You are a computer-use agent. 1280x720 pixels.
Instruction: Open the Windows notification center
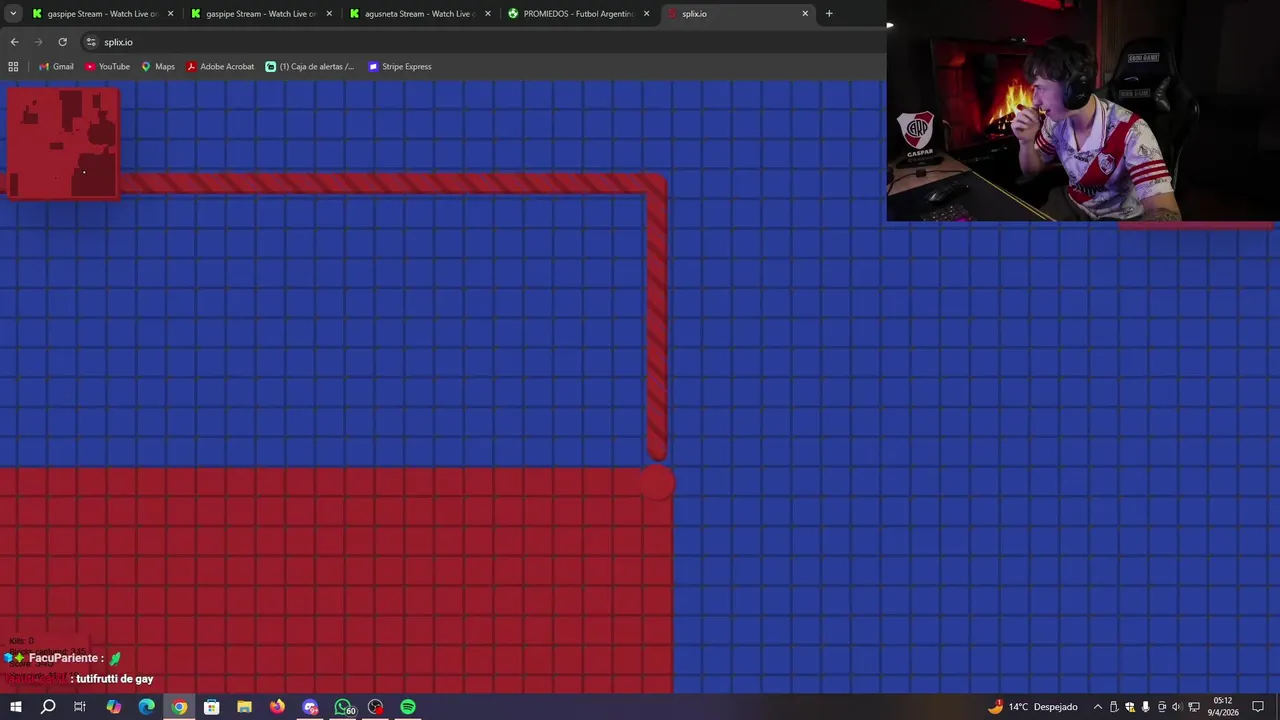[1258, 707]
